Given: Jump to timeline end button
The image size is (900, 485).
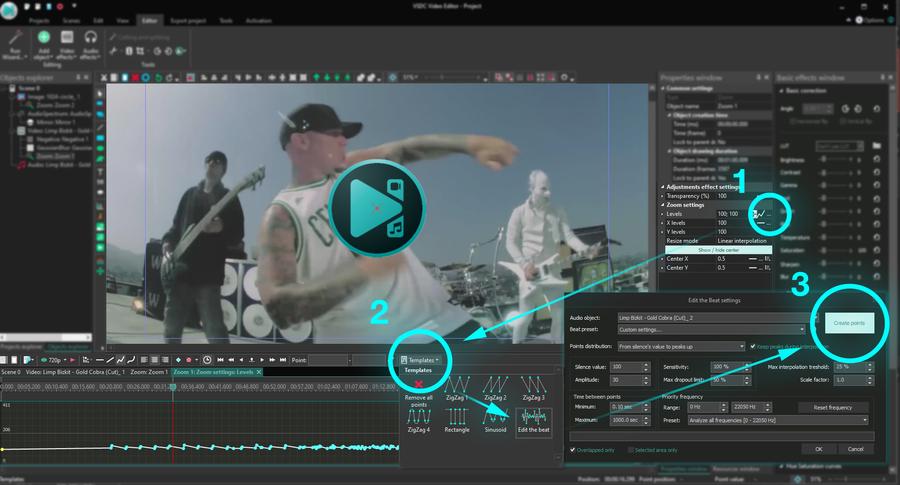Looking at the screenshot, I should pyautogui.click(x=282, y=360).
